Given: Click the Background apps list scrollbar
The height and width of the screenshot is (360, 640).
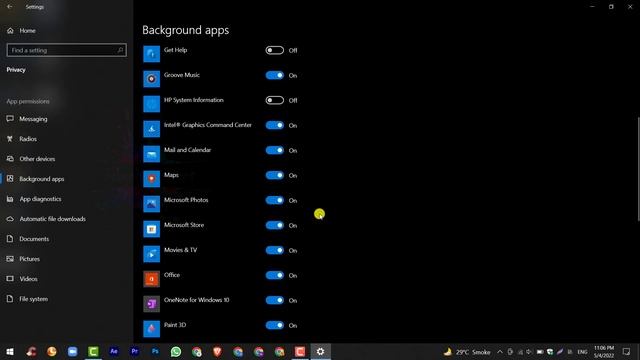Looking at the screenshot, I should 638,169.
